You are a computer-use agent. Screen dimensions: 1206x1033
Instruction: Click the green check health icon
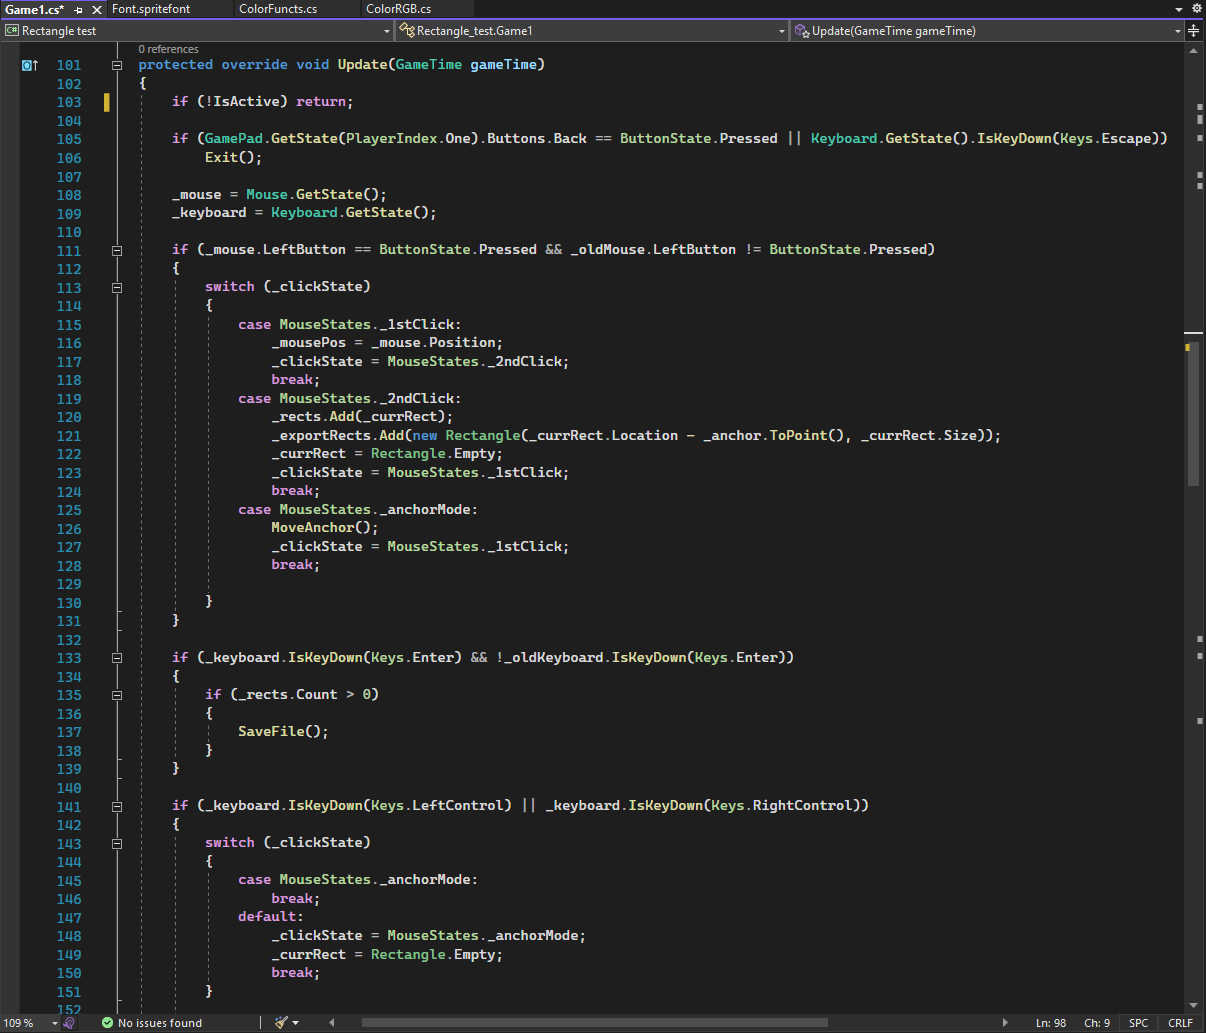pyautogui.click(x=107, y=1023)
